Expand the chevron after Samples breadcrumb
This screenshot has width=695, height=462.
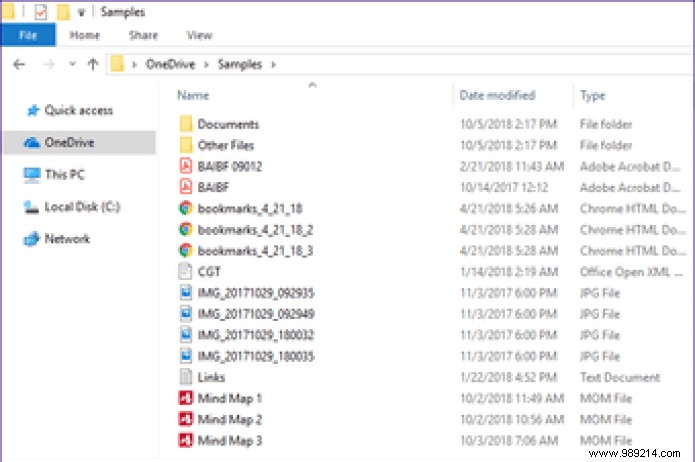pyautogui.click(x=273, y=65)
